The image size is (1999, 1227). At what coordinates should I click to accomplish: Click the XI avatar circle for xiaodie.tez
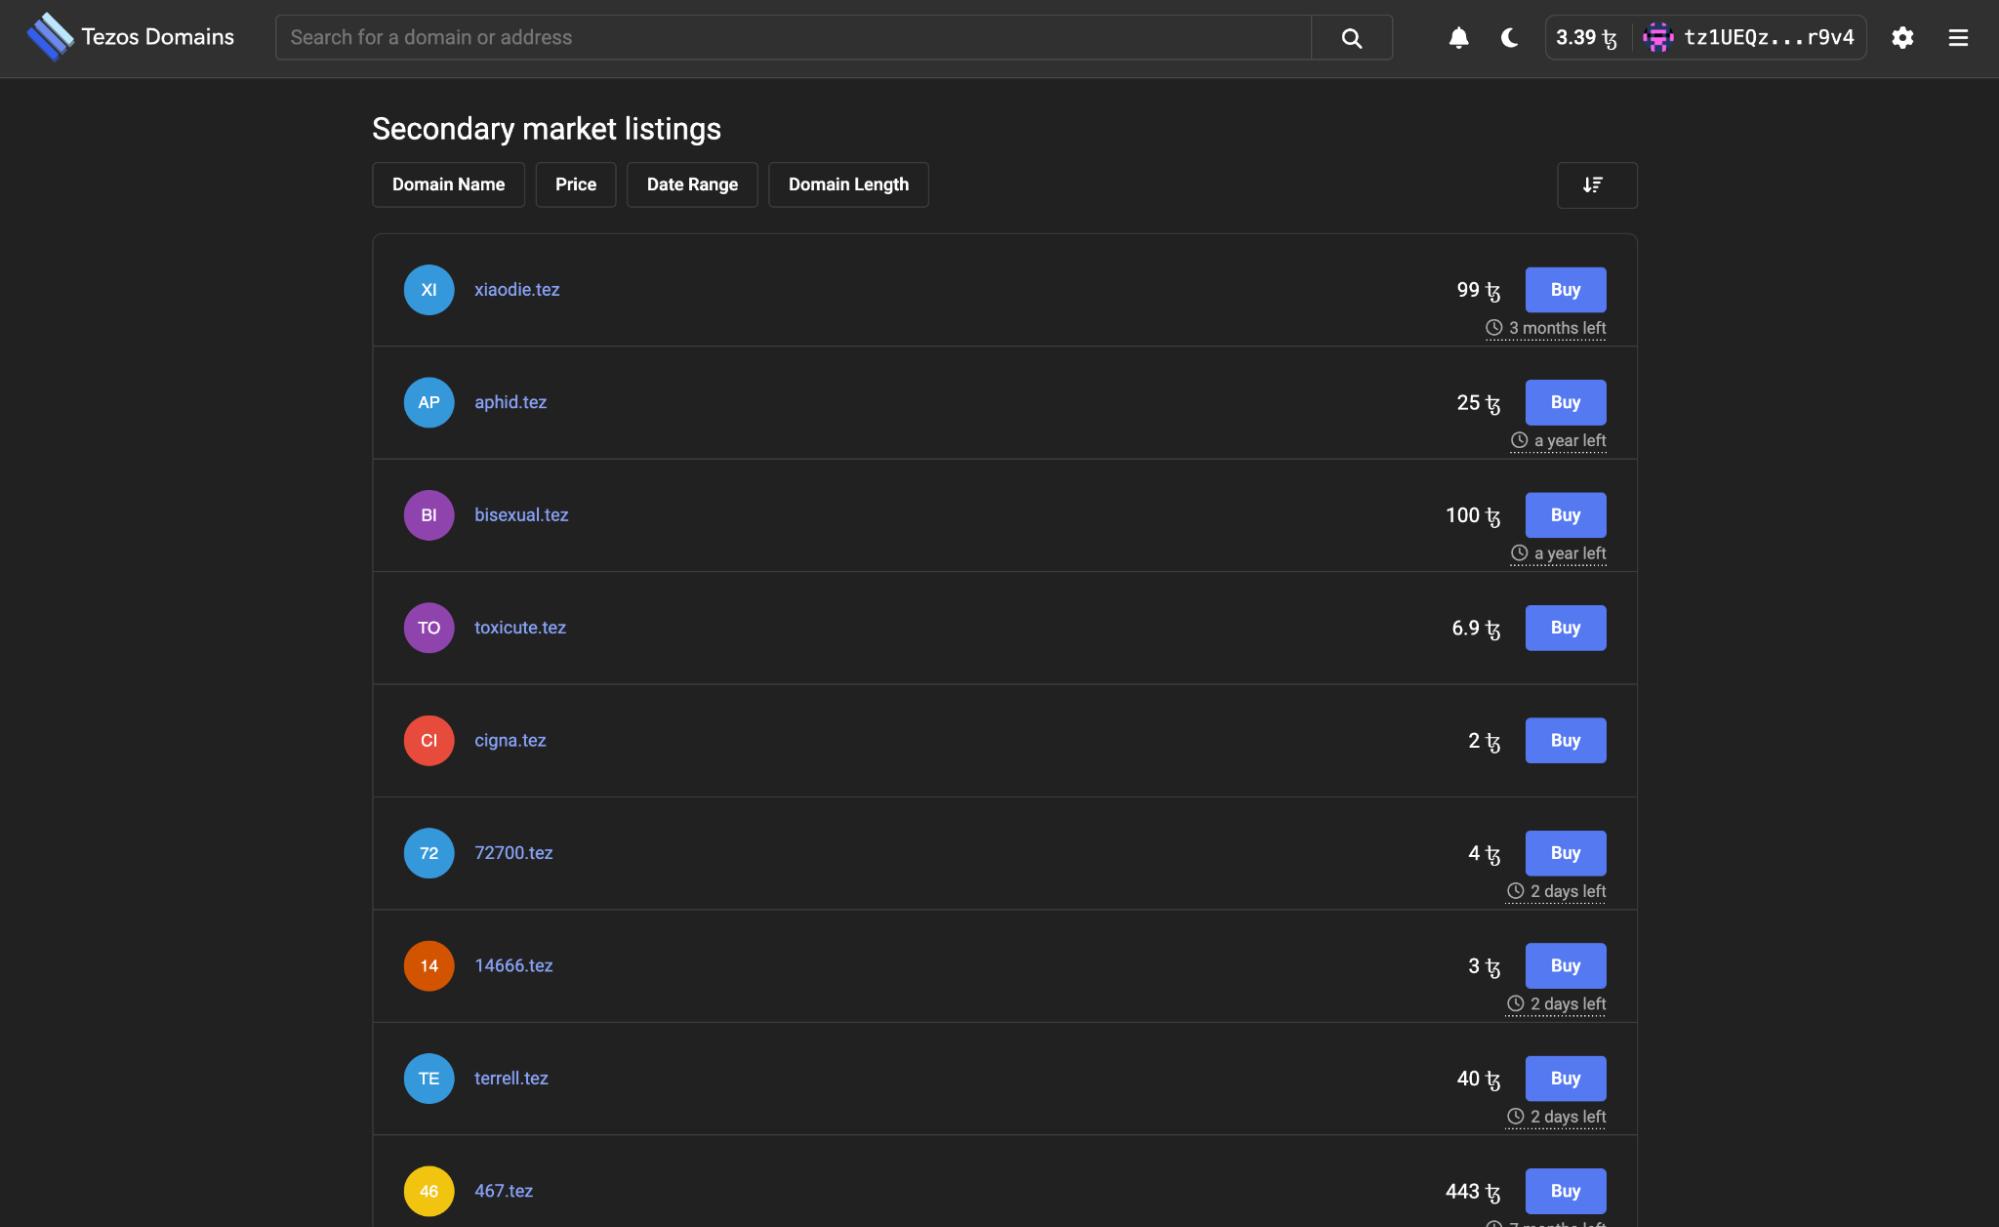tap(429, 290)
